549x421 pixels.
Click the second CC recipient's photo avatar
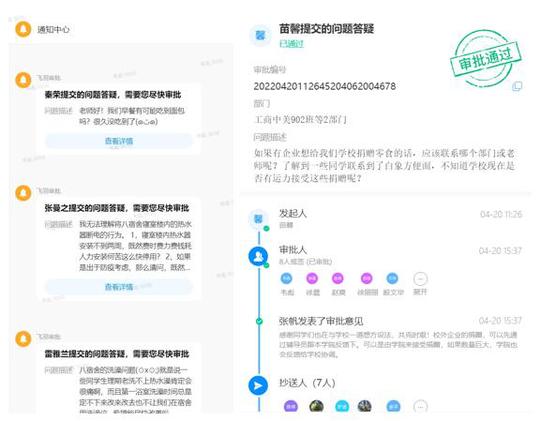pos(316,406)
